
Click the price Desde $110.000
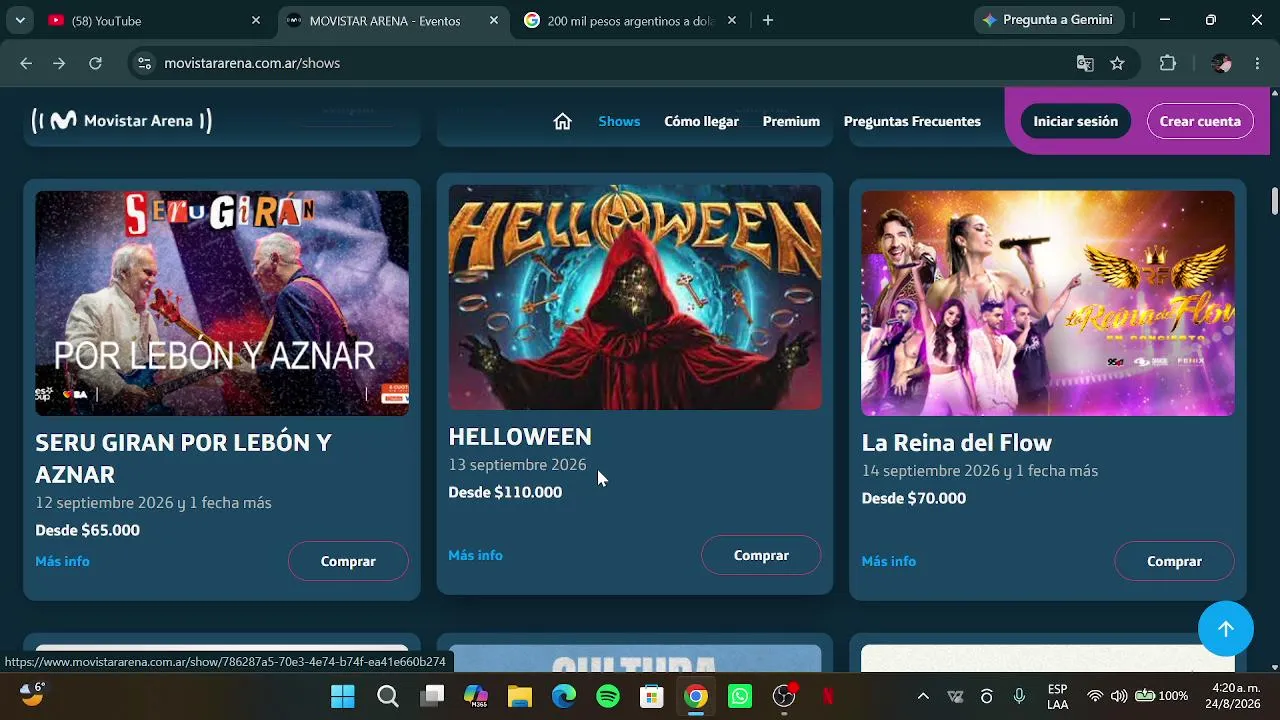(505, 492)
